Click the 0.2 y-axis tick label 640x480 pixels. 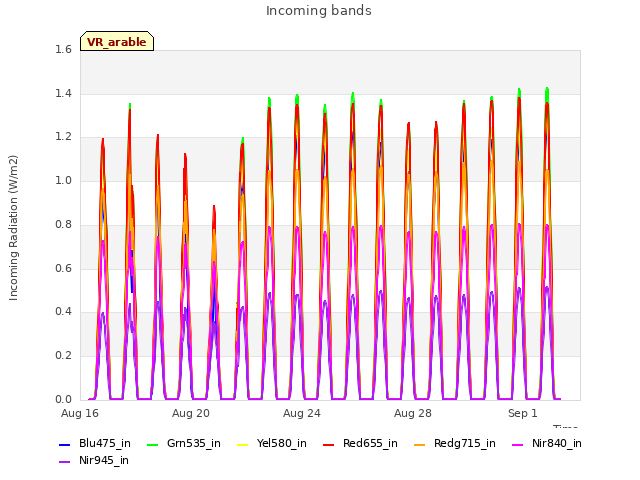(x=64, y=356)
